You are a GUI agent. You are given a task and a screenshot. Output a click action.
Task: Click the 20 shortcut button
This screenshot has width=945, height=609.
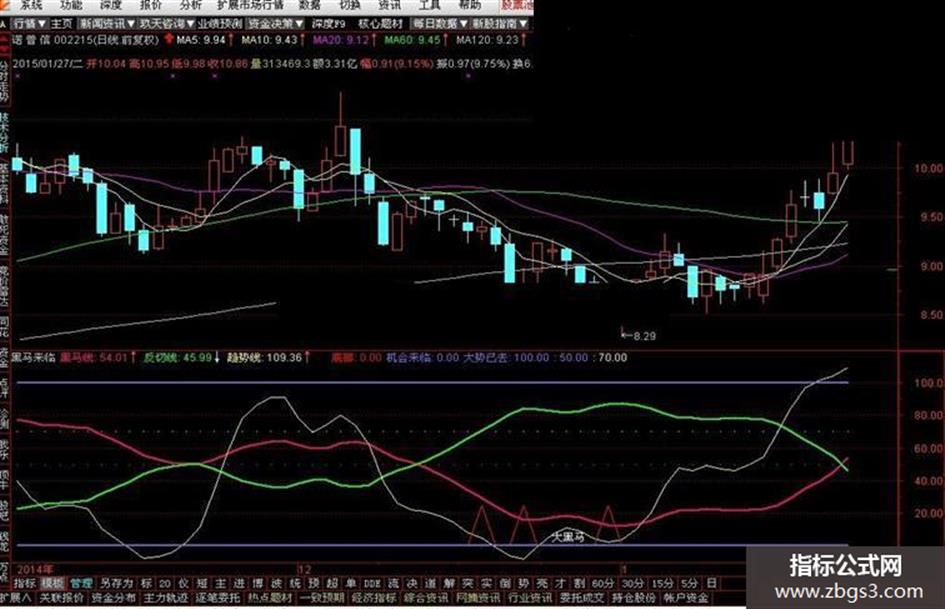pyautogui.click(x=165, y=583)
